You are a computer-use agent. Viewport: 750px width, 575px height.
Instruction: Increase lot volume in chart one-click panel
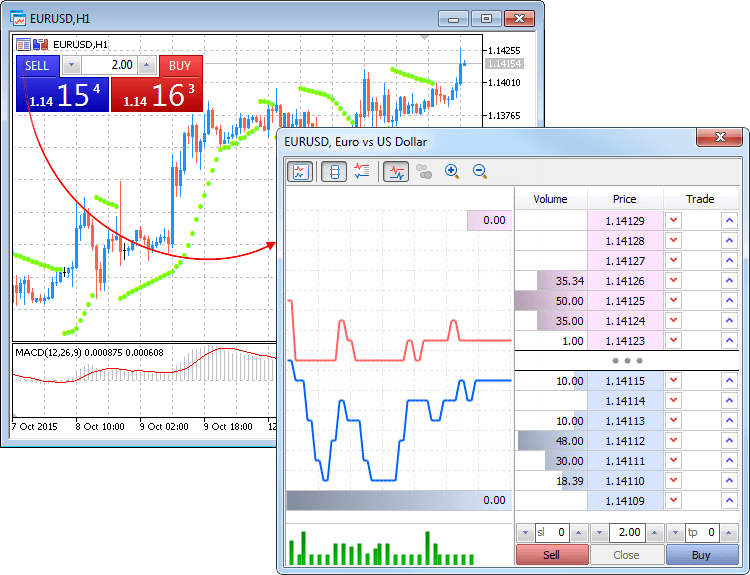click(x=147, y=65)
